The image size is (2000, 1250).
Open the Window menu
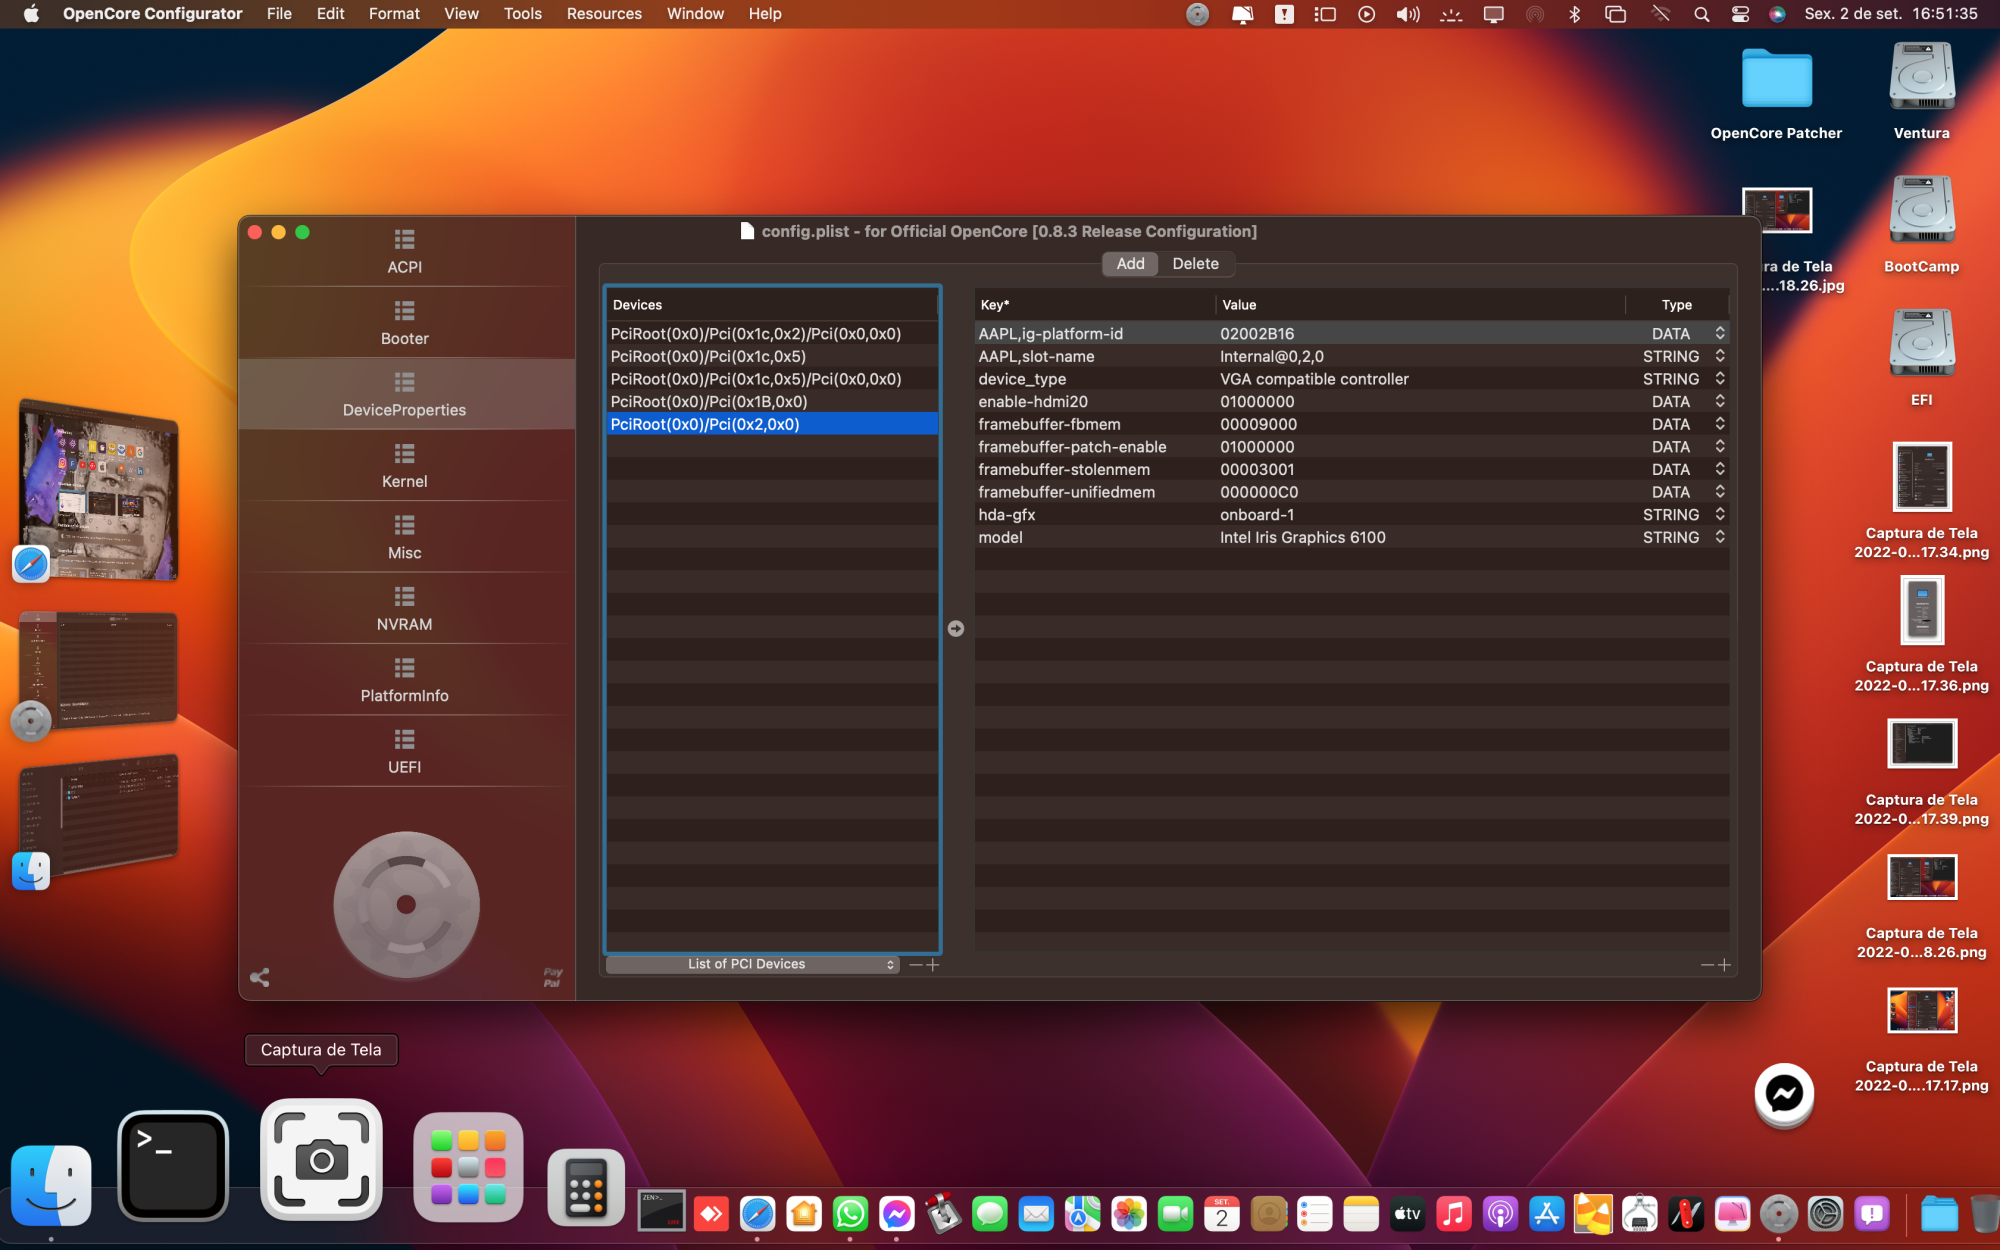point(695,14)
